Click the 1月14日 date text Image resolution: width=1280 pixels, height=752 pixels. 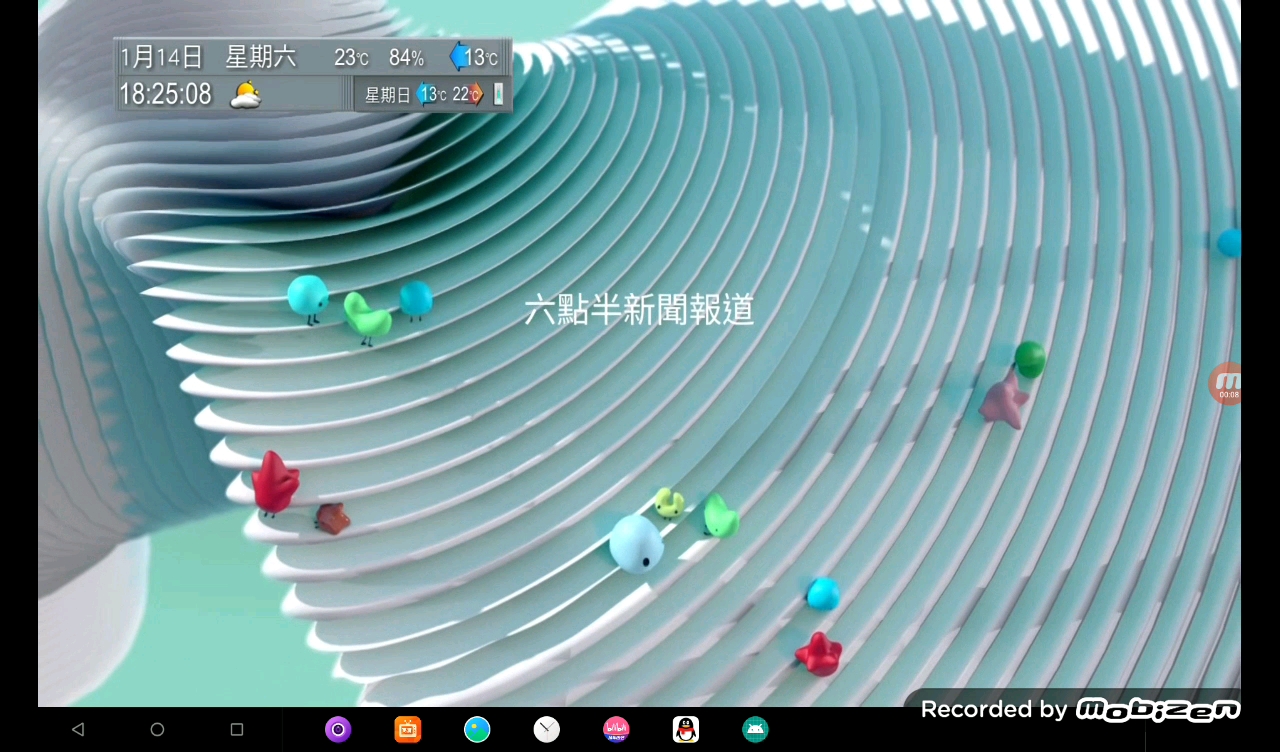161,57
